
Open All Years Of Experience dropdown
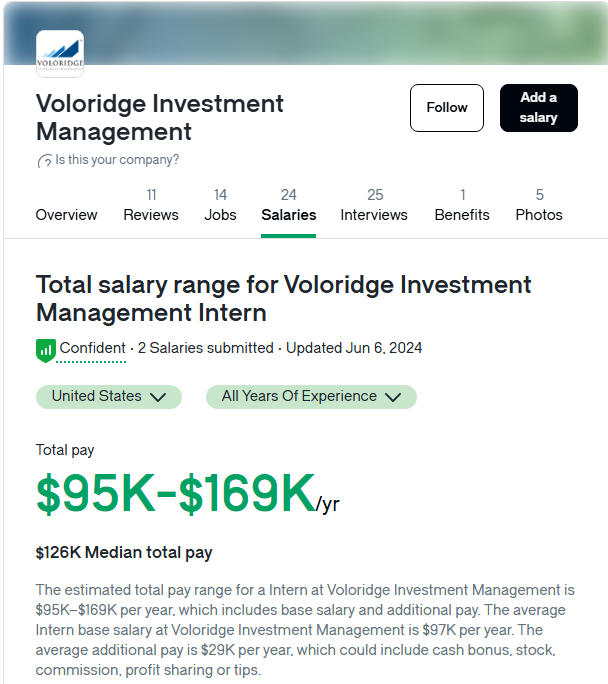(x=311, y=397)
